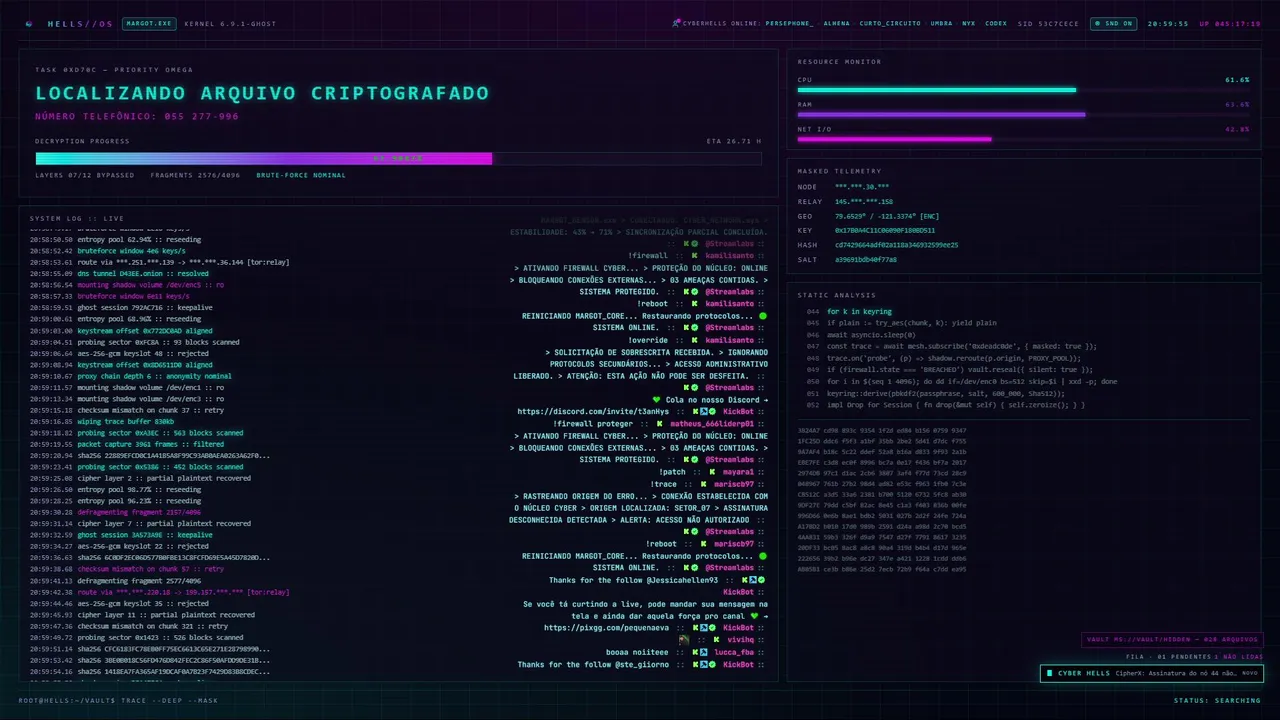
Task: Click the HASH value in Masked Telemetry
Action: (x=897, y=245)
